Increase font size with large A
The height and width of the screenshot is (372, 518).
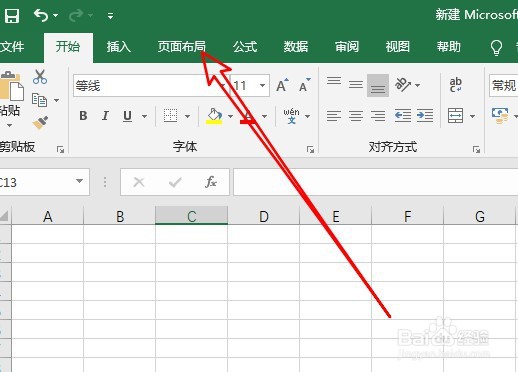coord(282,85)
